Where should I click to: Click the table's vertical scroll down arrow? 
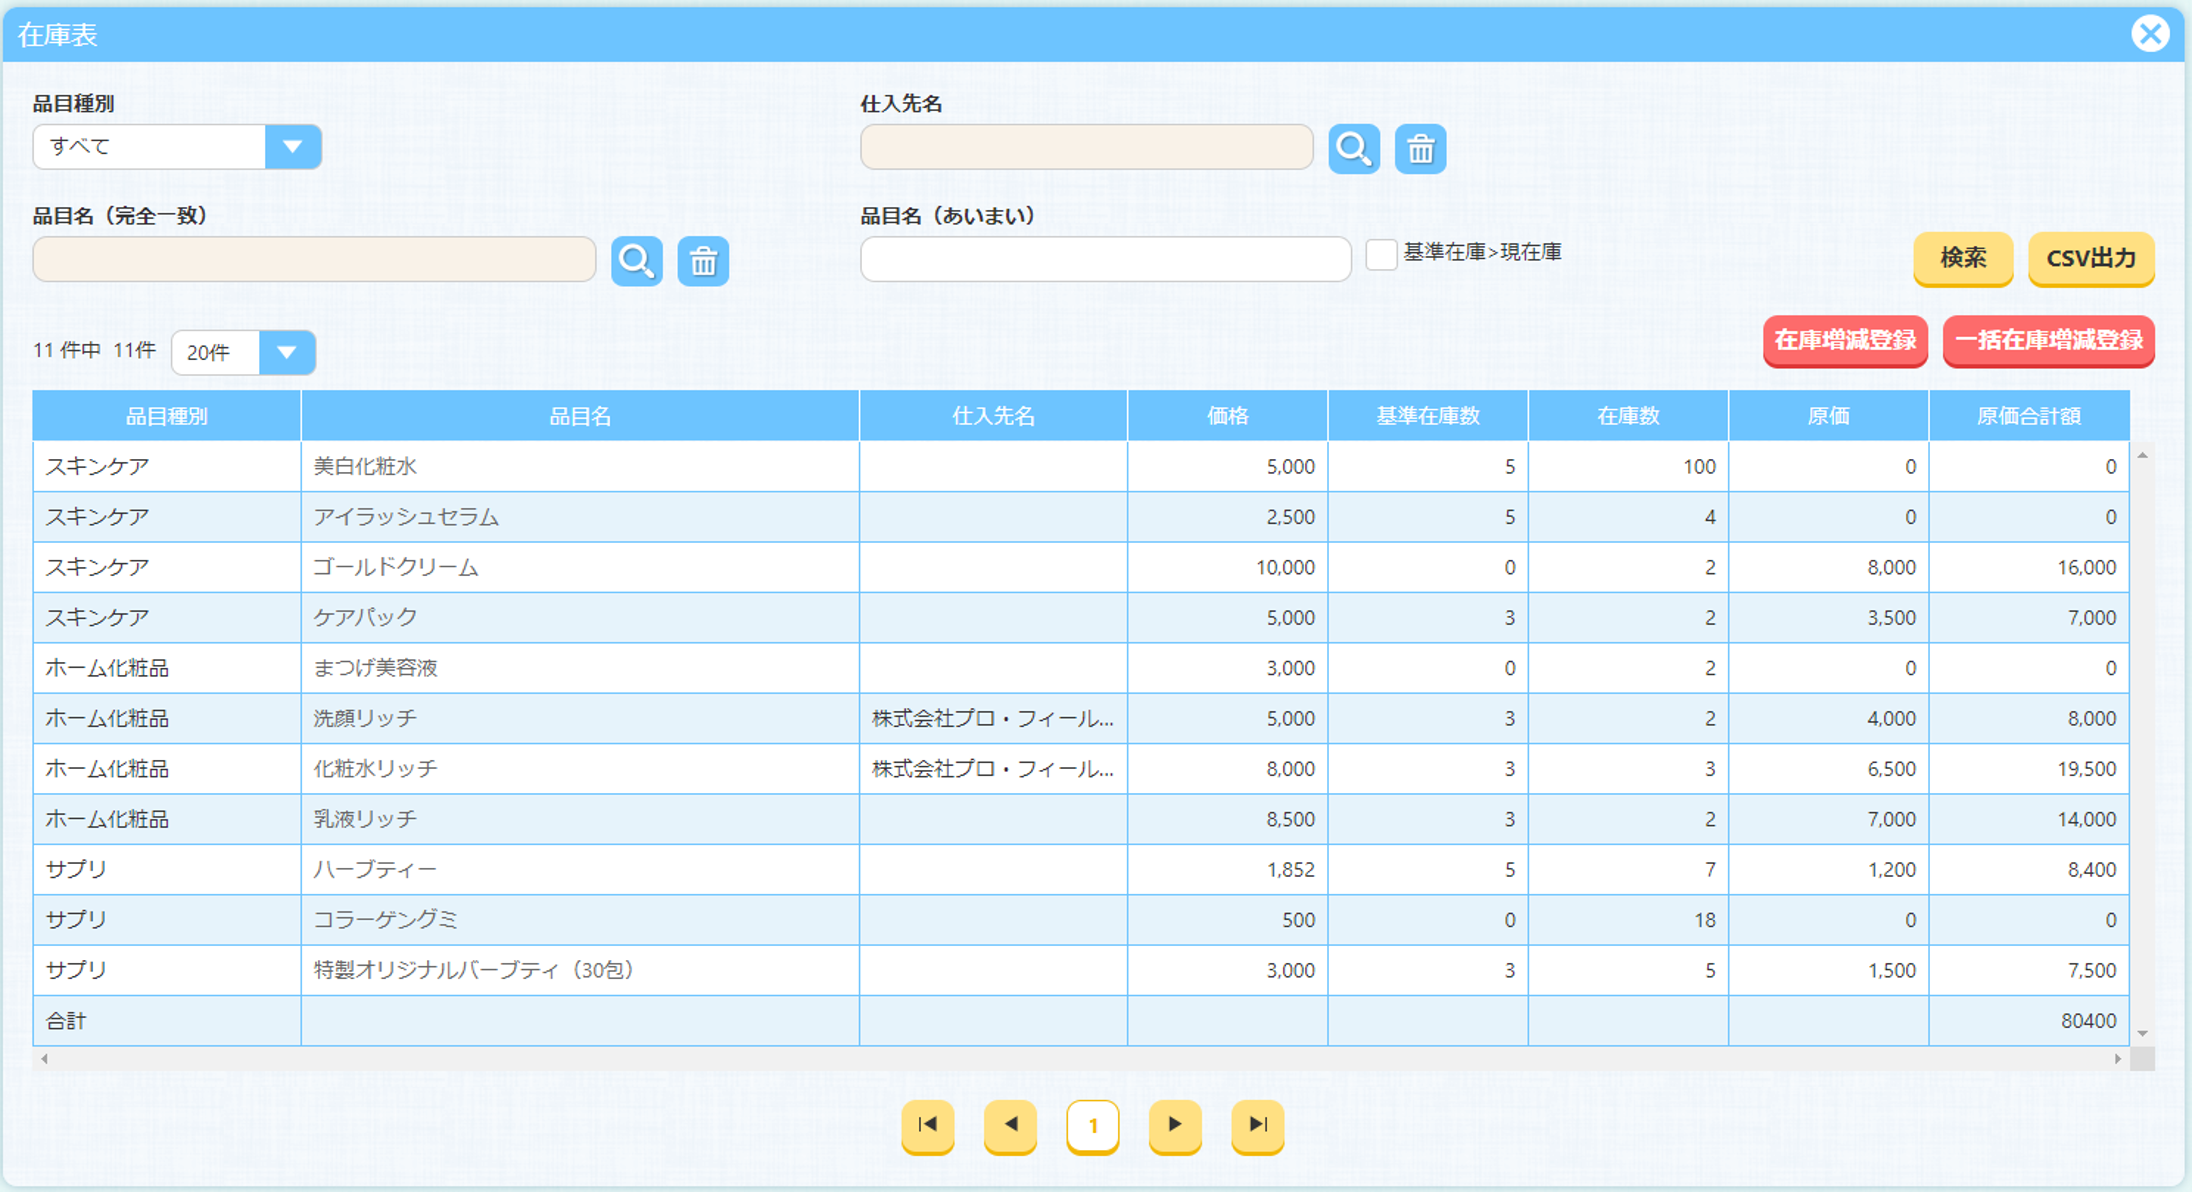[2142, 1033]
